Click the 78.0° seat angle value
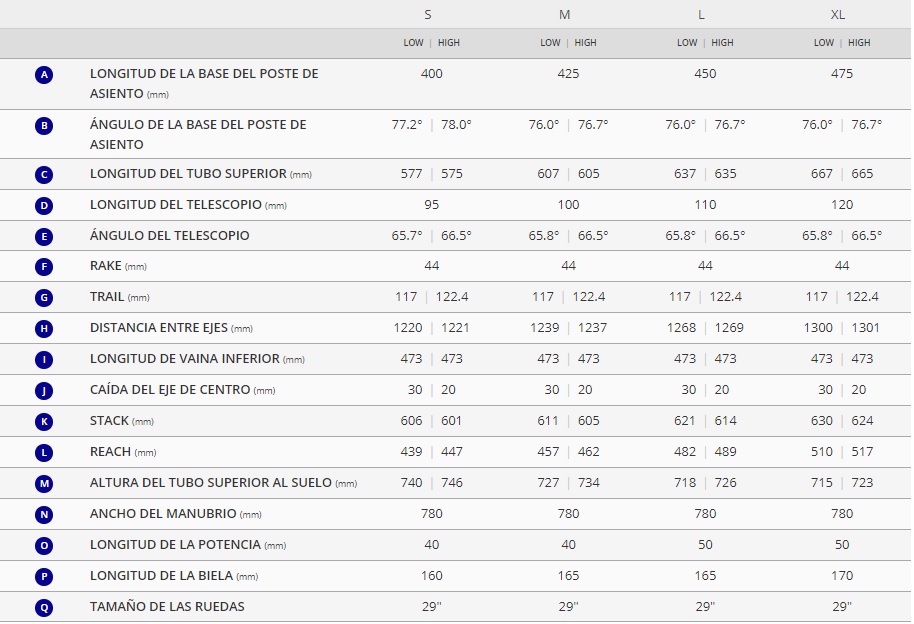This screenshot has width=914, height=624. coord(456,124)
